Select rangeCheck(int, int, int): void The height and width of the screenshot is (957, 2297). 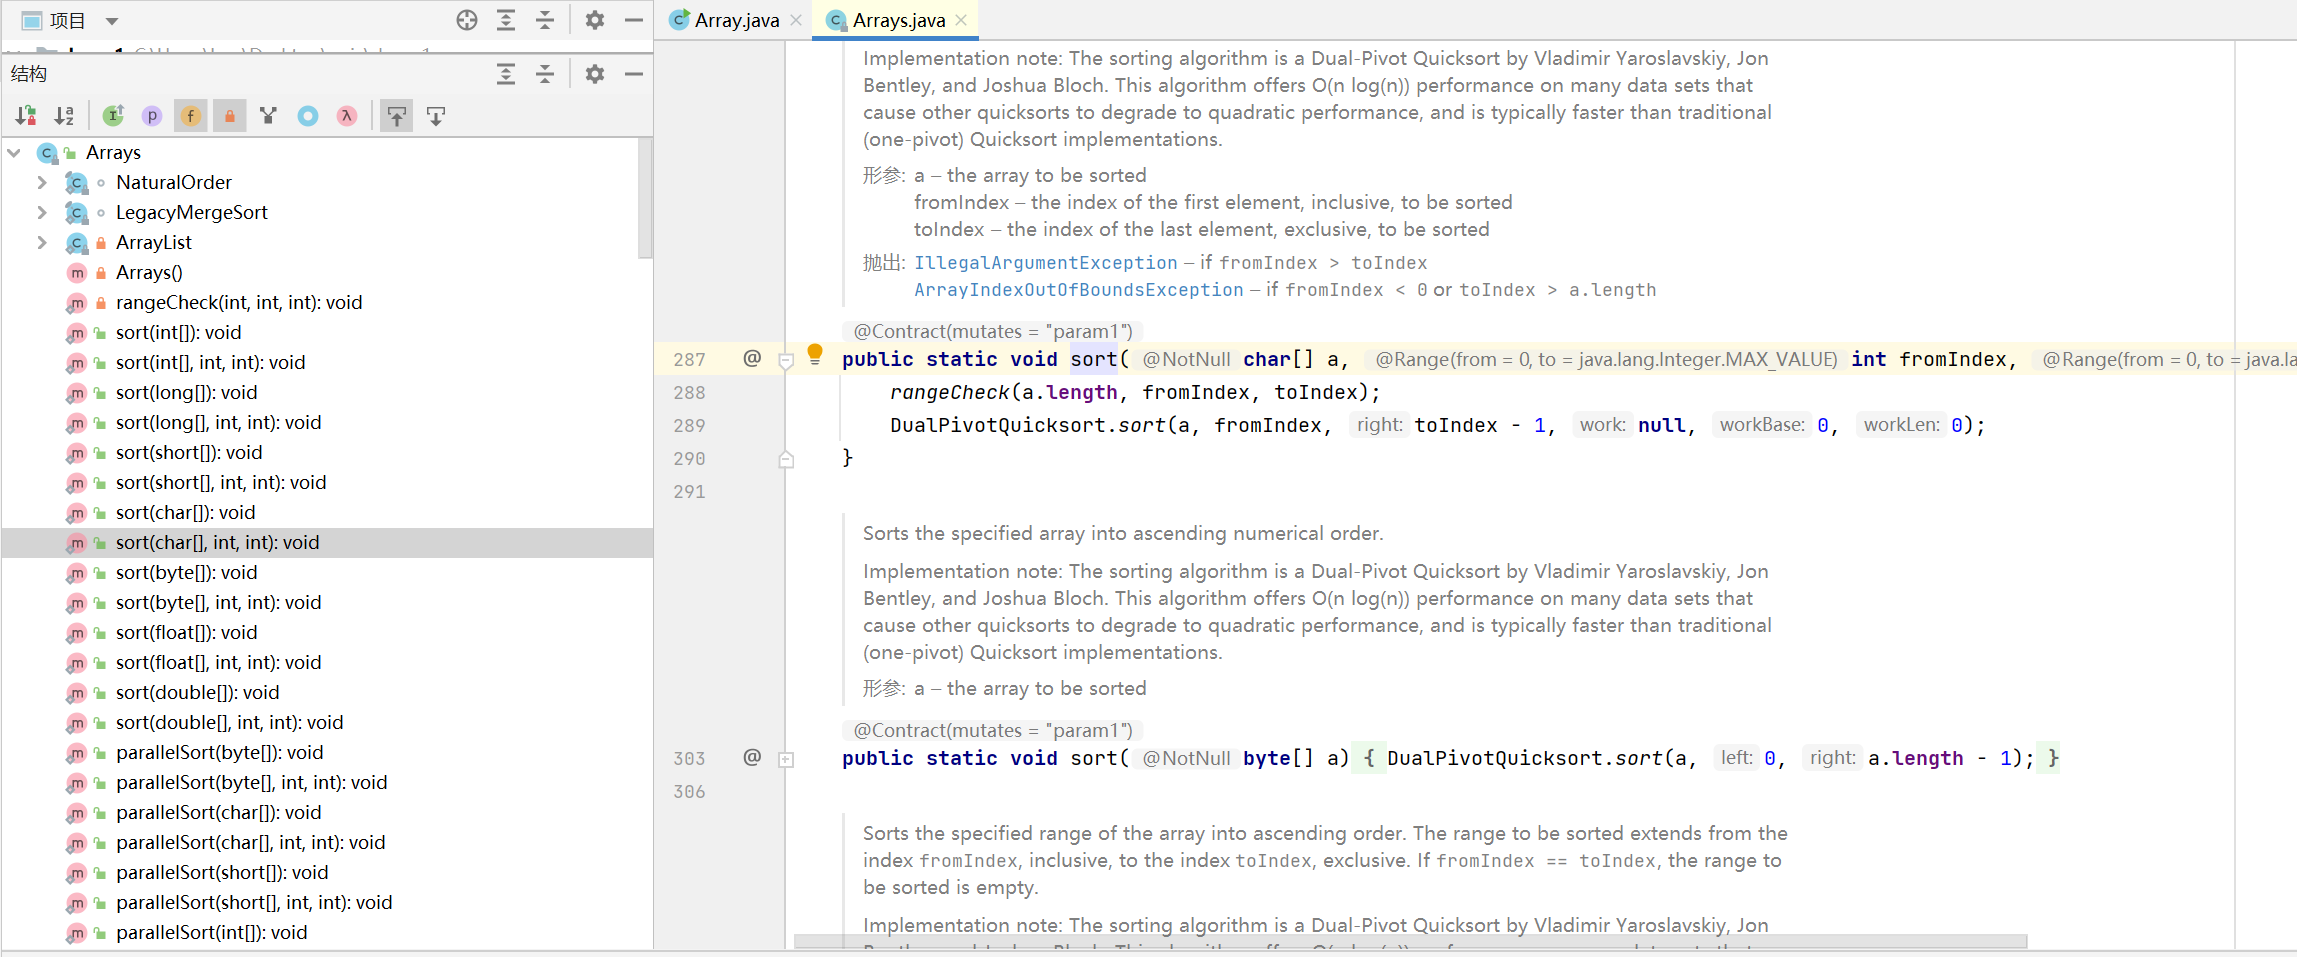(239, 303)
